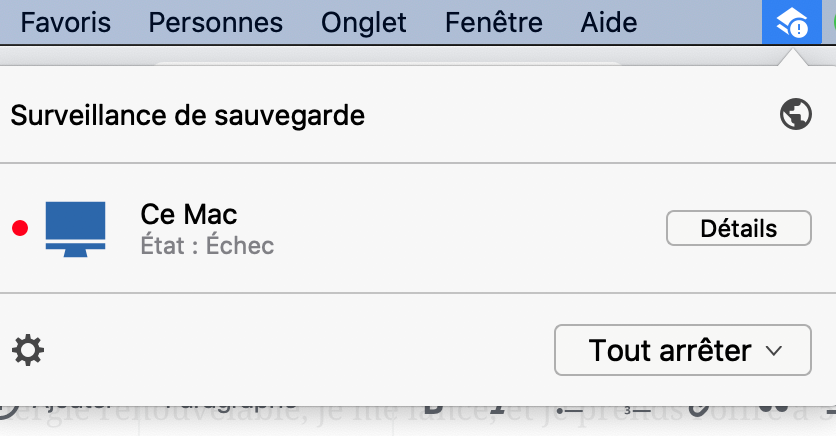836x436 pixels.
Task: Click the État : Échec status text
Action: coord(207,246)
